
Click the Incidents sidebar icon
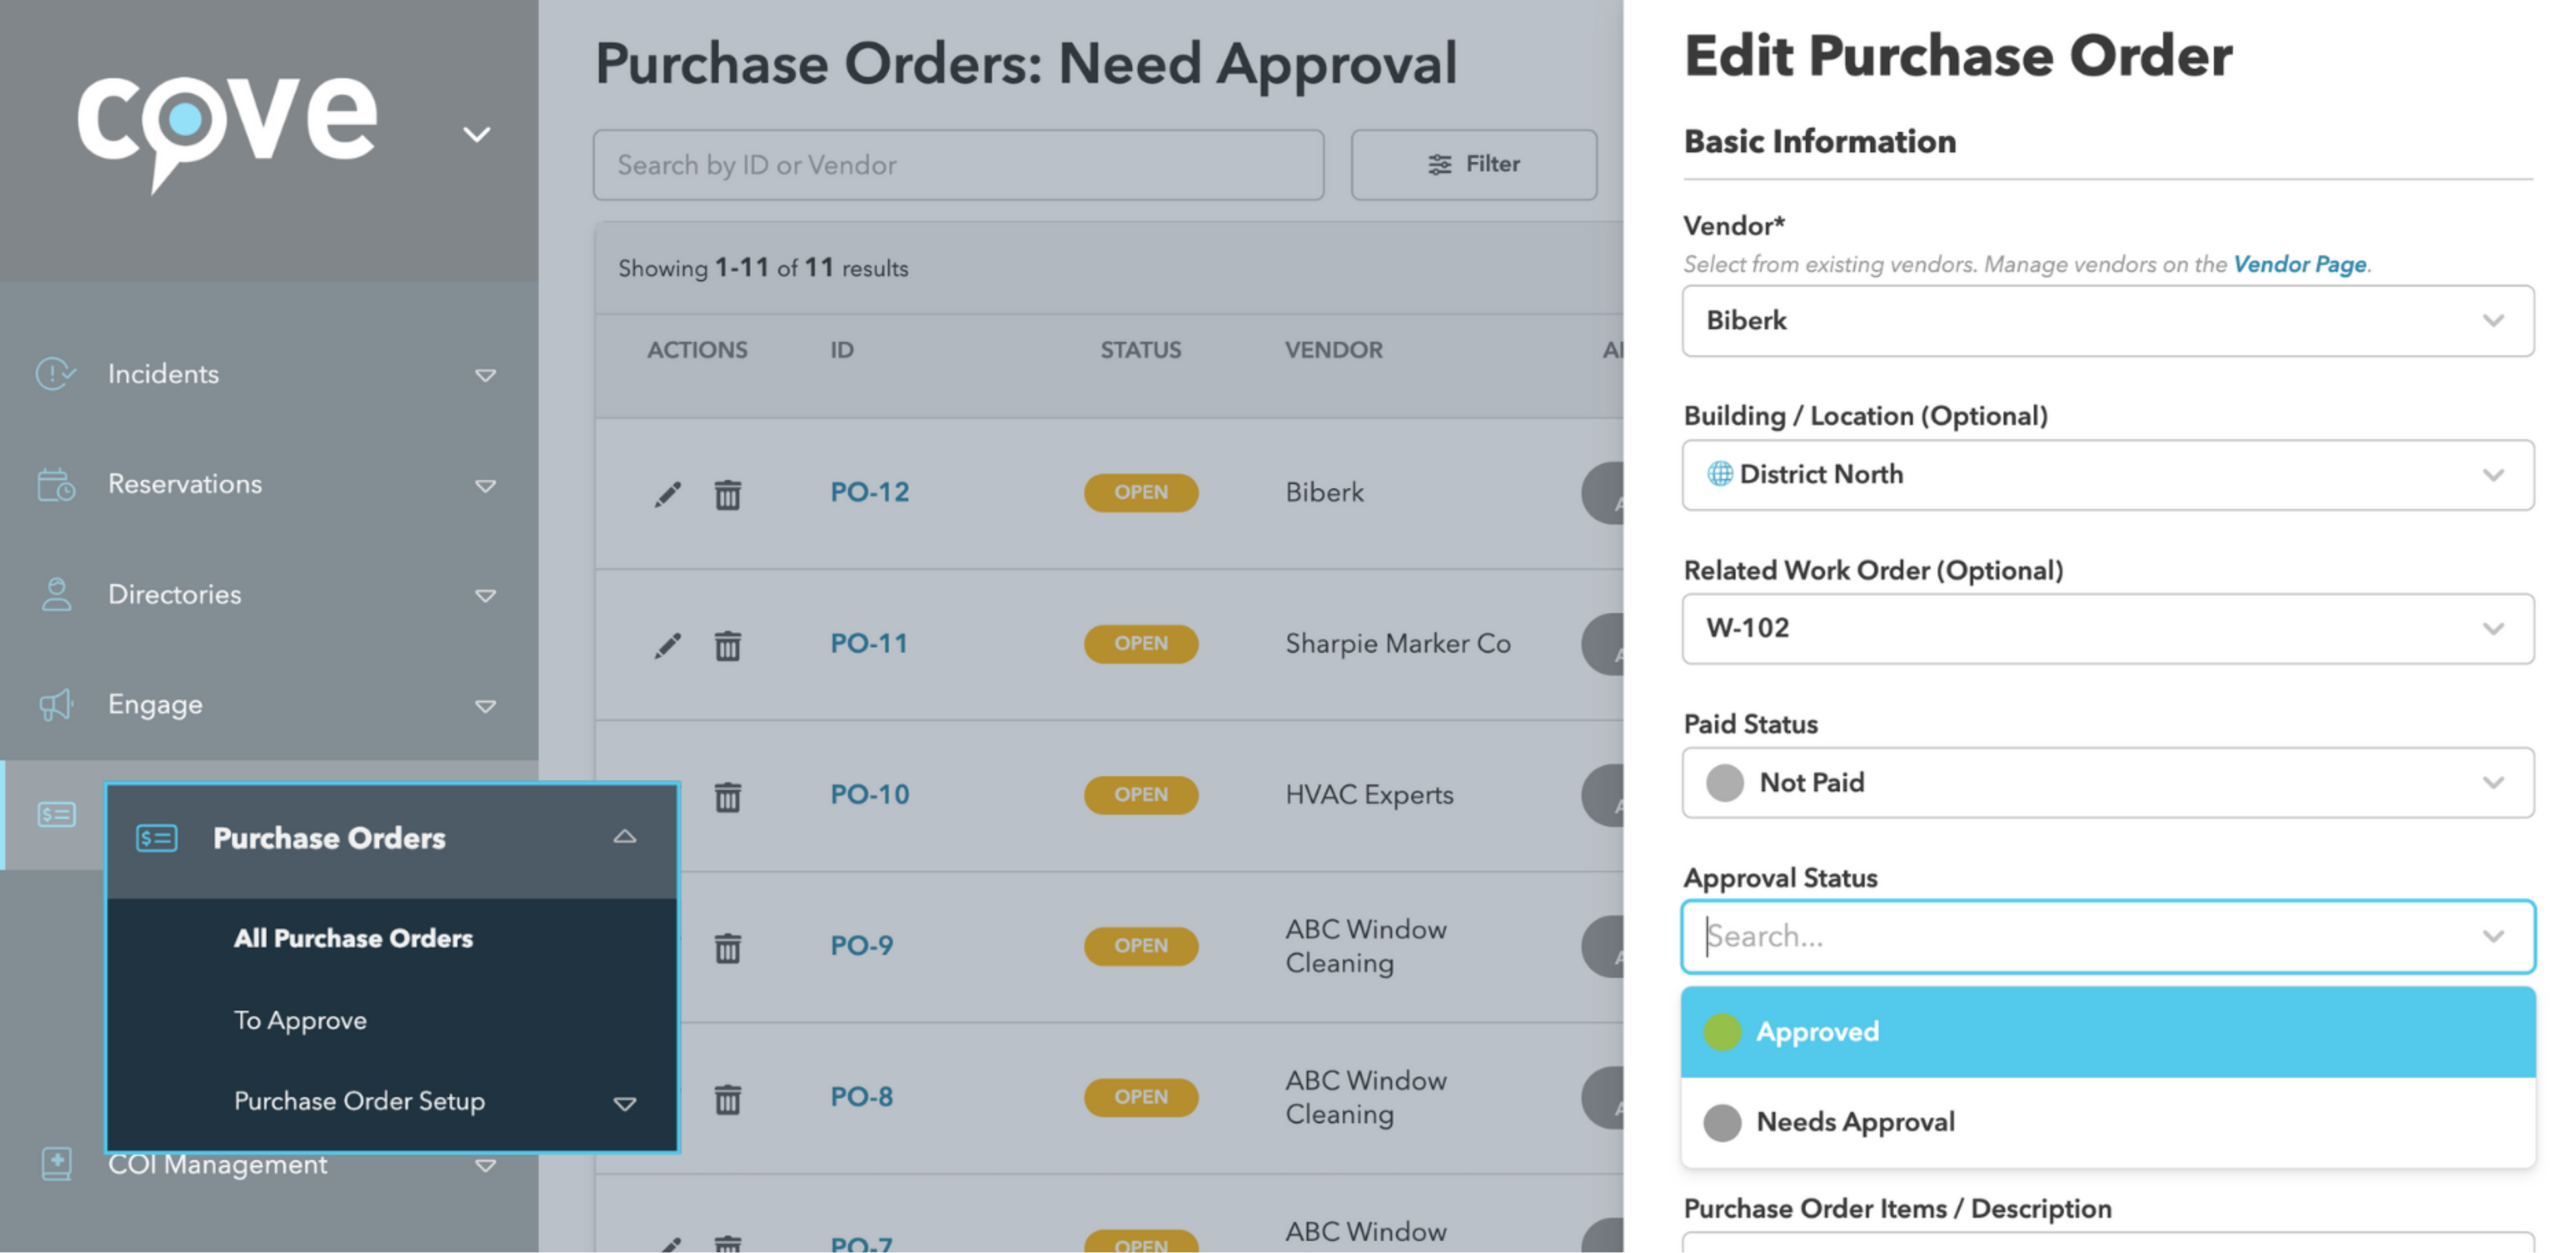[x=56, y=374]
